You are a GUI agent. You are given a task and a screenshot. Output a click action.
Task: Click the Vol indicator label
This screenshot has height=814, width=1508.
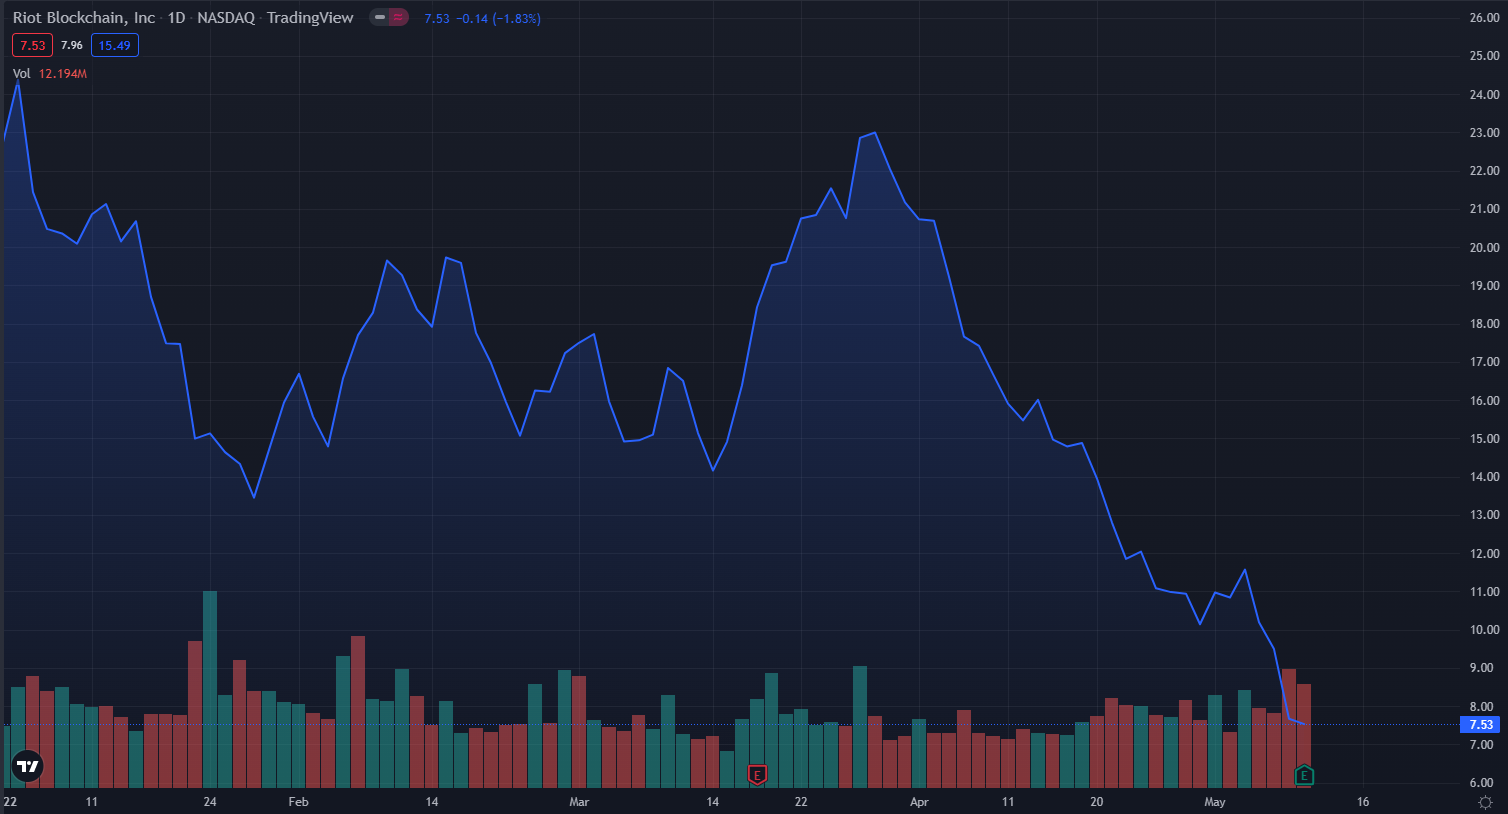[22, 74]
